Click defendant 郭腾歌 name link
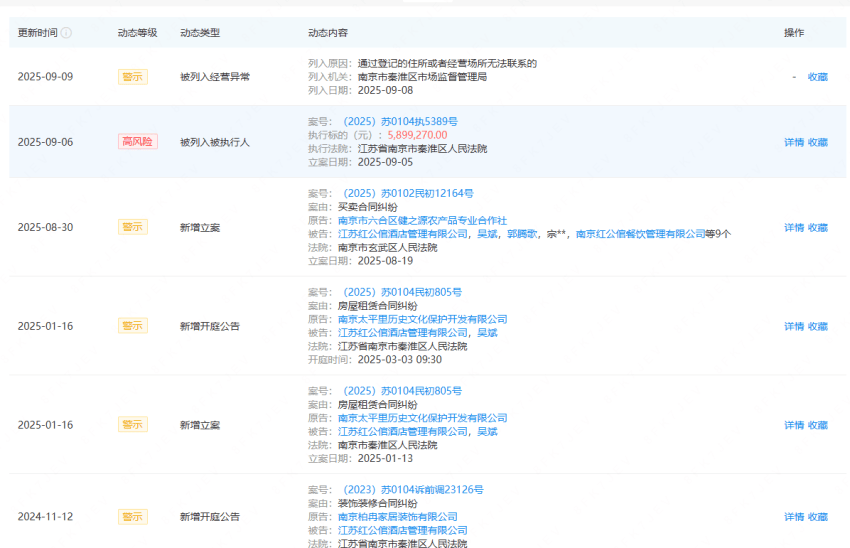Screen dimensions: 850x548 pyautogui.click(x=520, y=234)
